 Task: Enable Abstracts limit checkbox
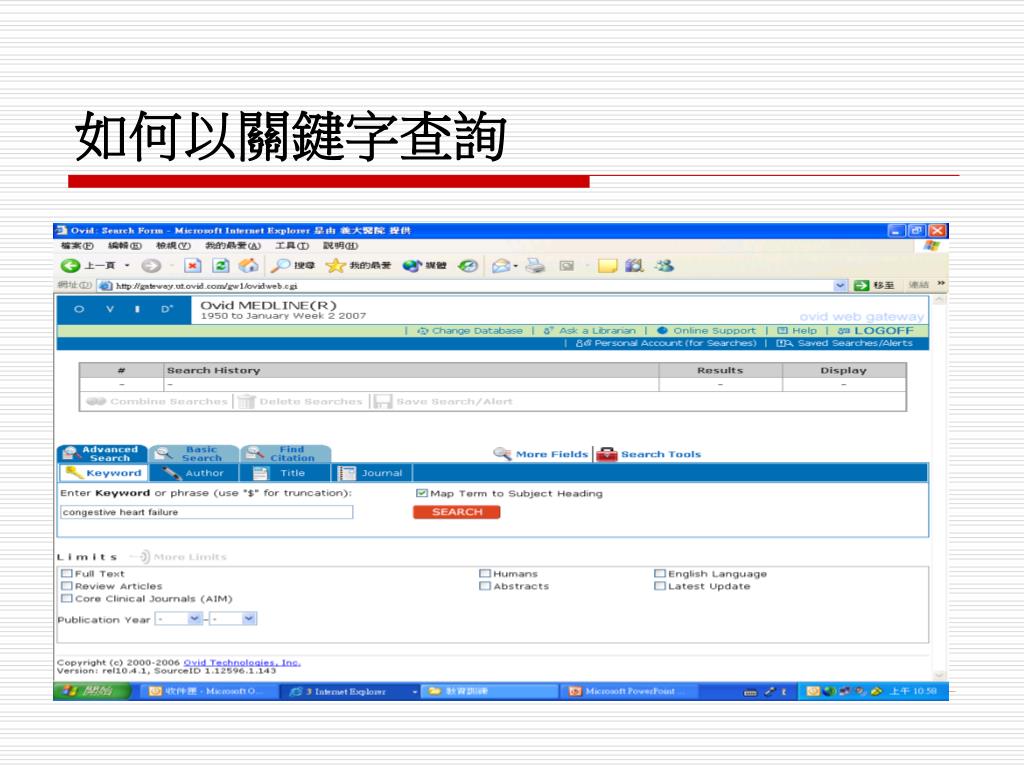[x=485, y=586]
